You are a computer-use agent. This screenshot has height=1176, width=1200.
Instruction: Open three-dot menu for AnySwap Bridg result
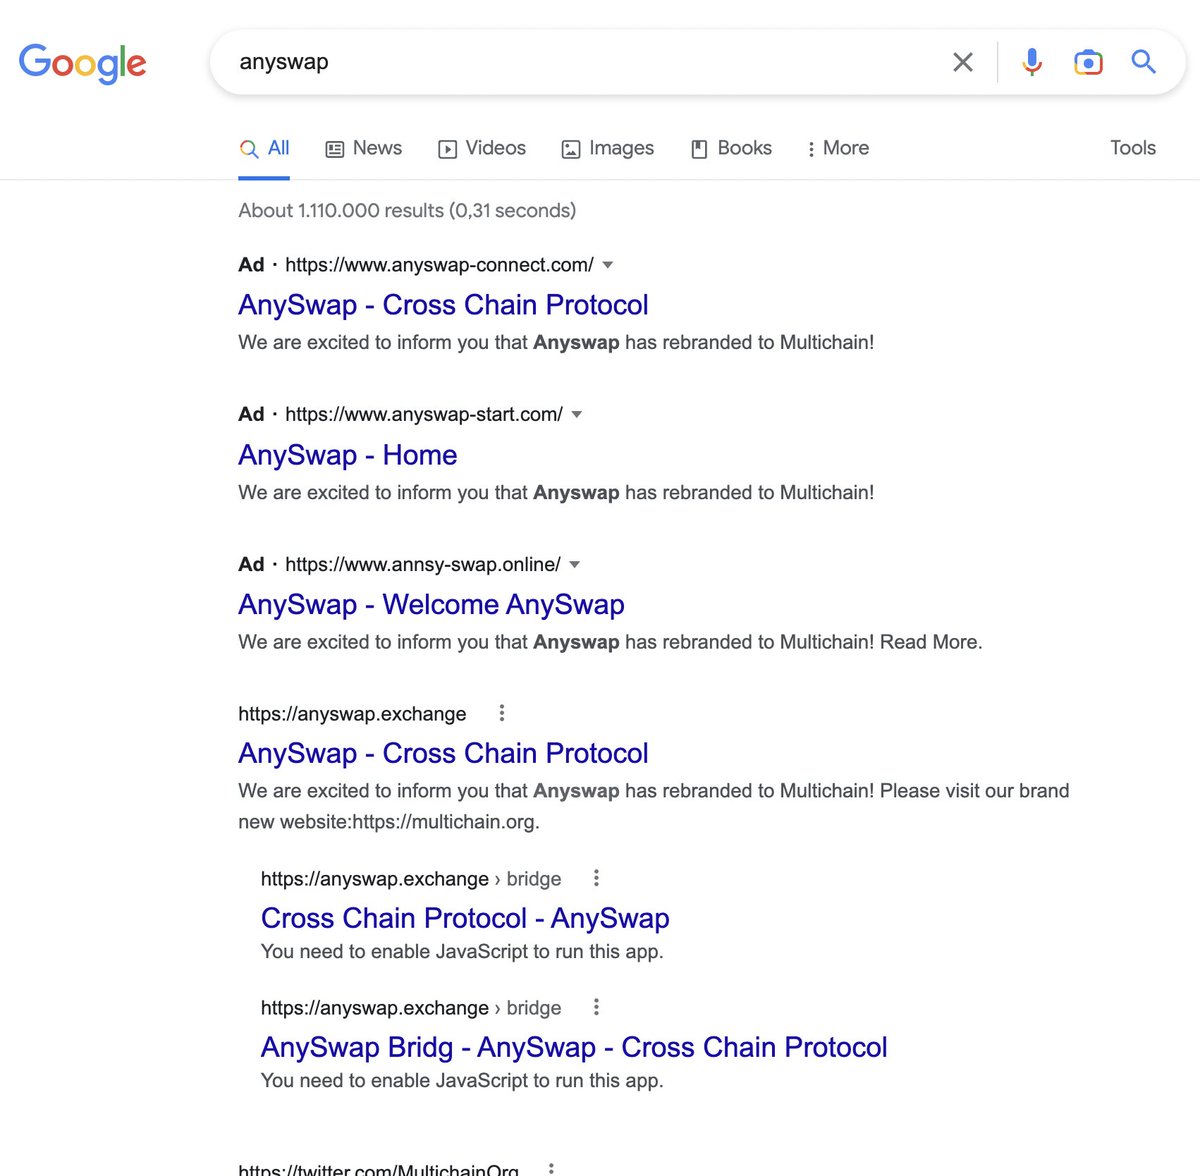pos(596,1007)
